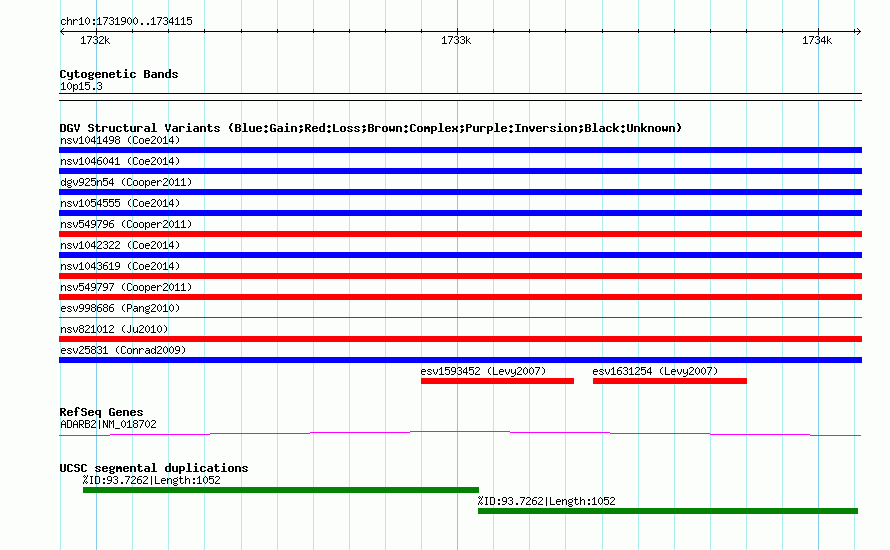The width and height of the screenshot is (890, 550).
Task: Select the nsv1042322 (Coe2014) label
Action: [x=120, y=245]
